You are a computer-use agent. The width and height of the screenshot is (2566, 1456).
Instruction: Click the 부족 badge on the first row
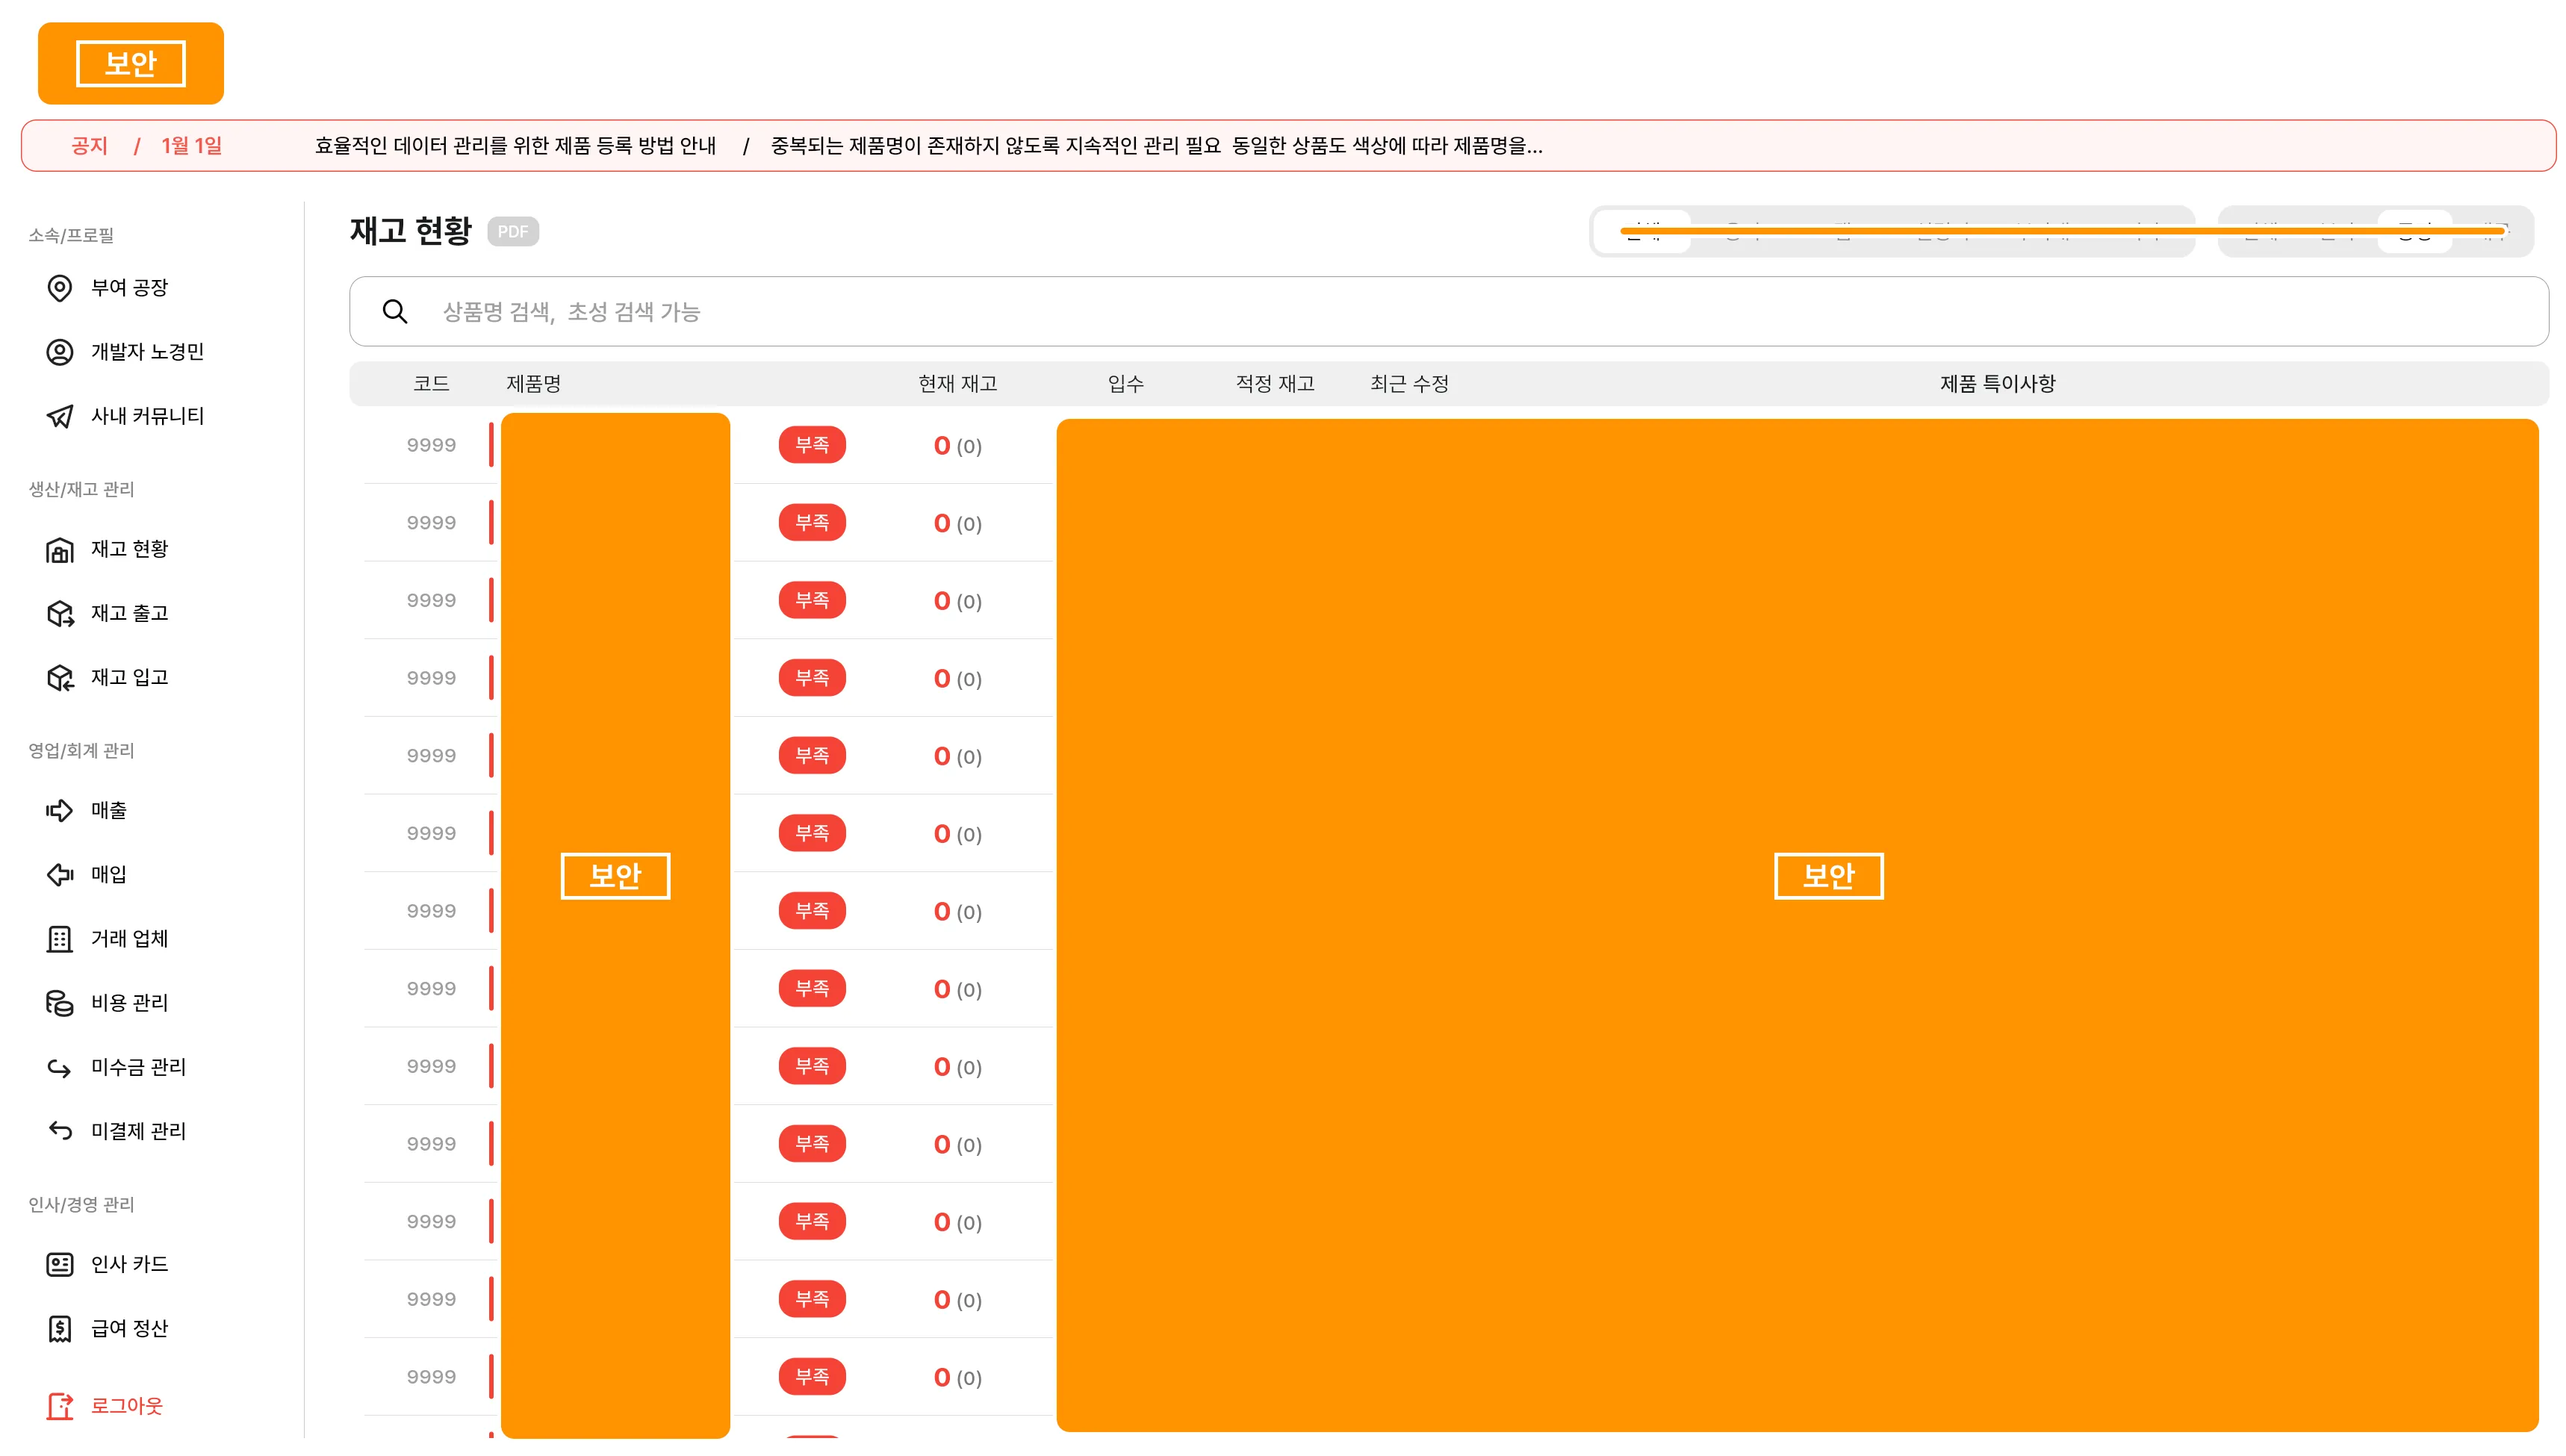point(812,445)
